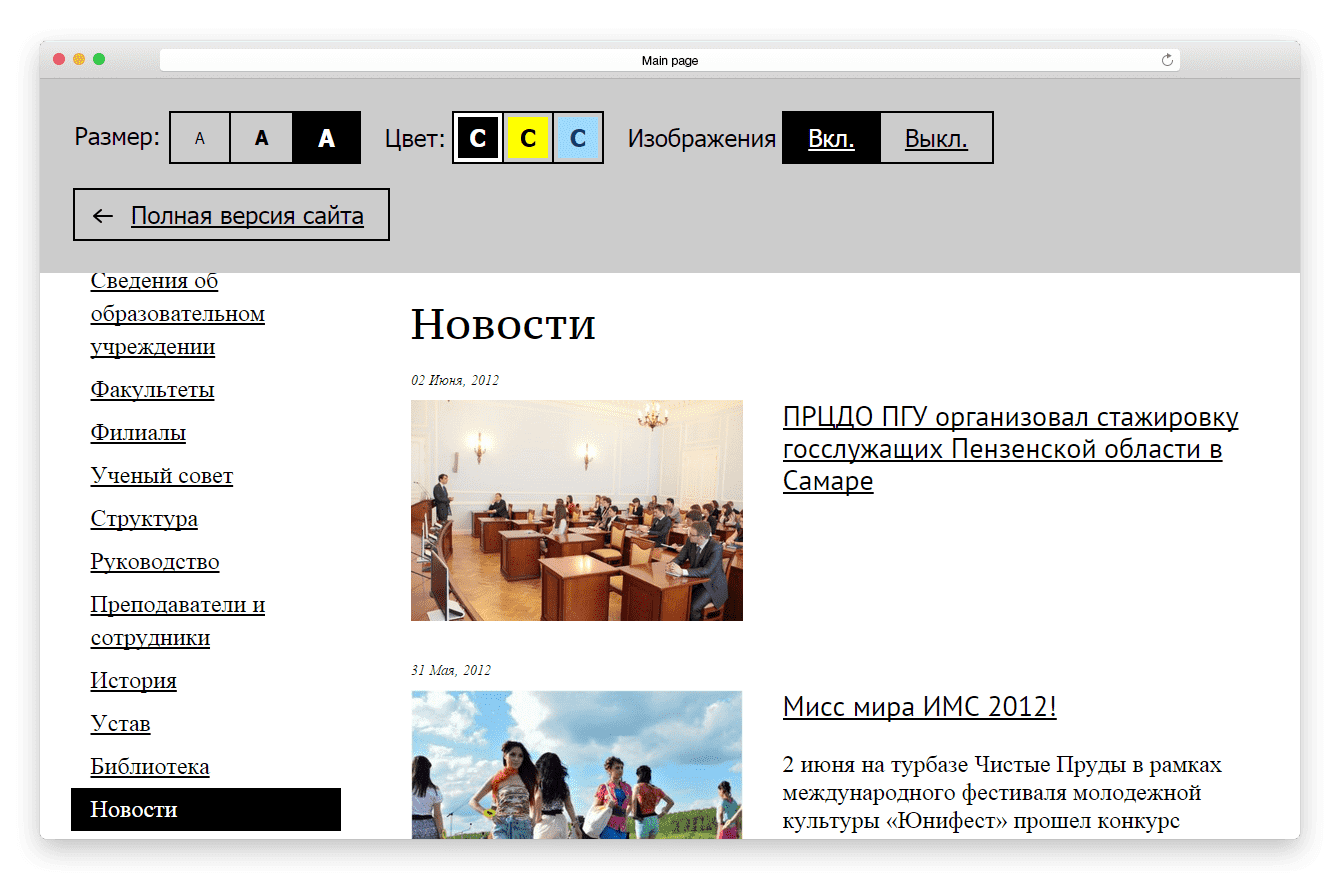1340x879 pixels.
Task: Choose the black color scheme swatch
Action: click(x=478, y=138)
